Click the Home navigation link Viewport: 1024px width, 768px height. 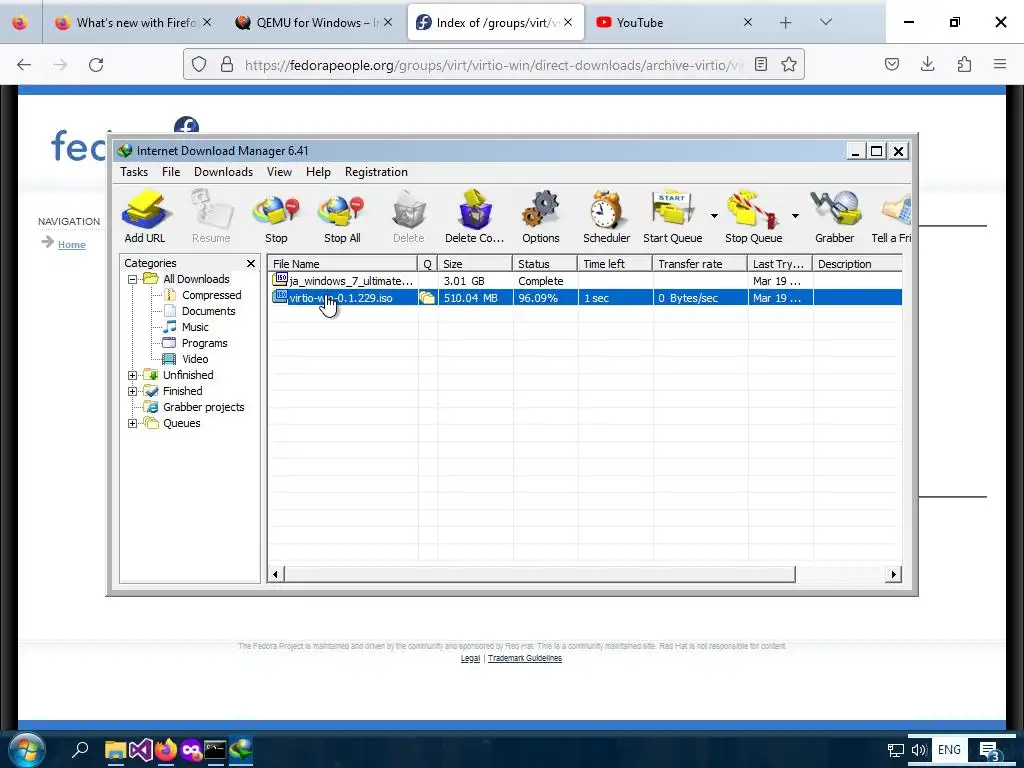pyautogui.click(x=72, y=245)
